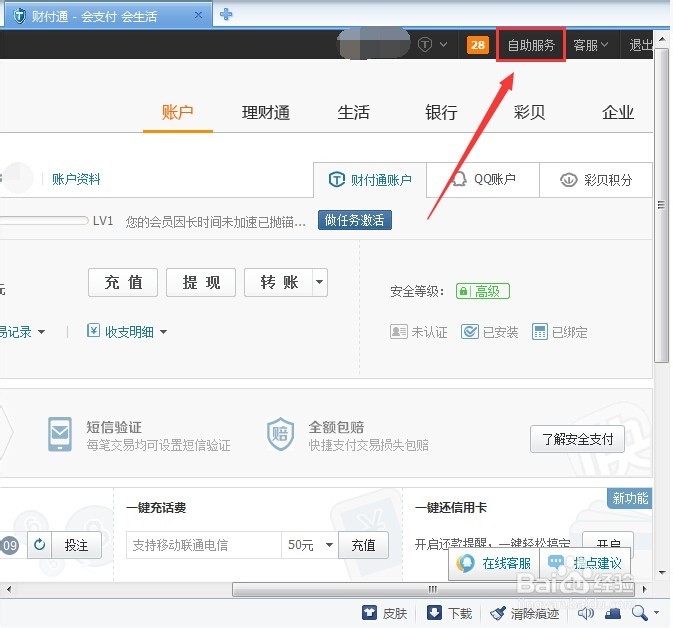Click the 充值 recharge button
The image size is (673, 628).
tap(123, 282)
